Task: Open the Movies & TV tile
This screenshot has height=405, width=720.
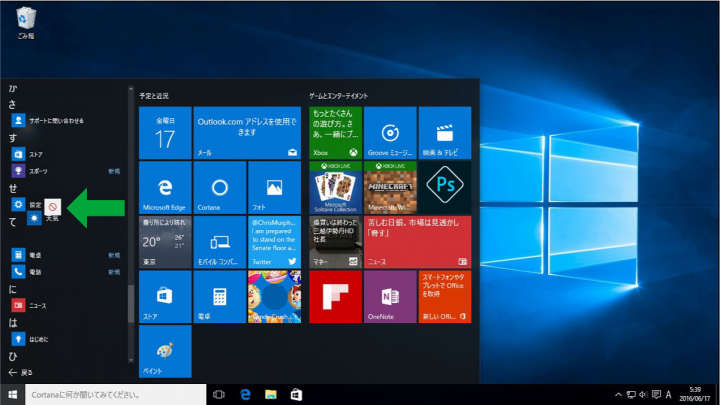Action: click(444, 133)
